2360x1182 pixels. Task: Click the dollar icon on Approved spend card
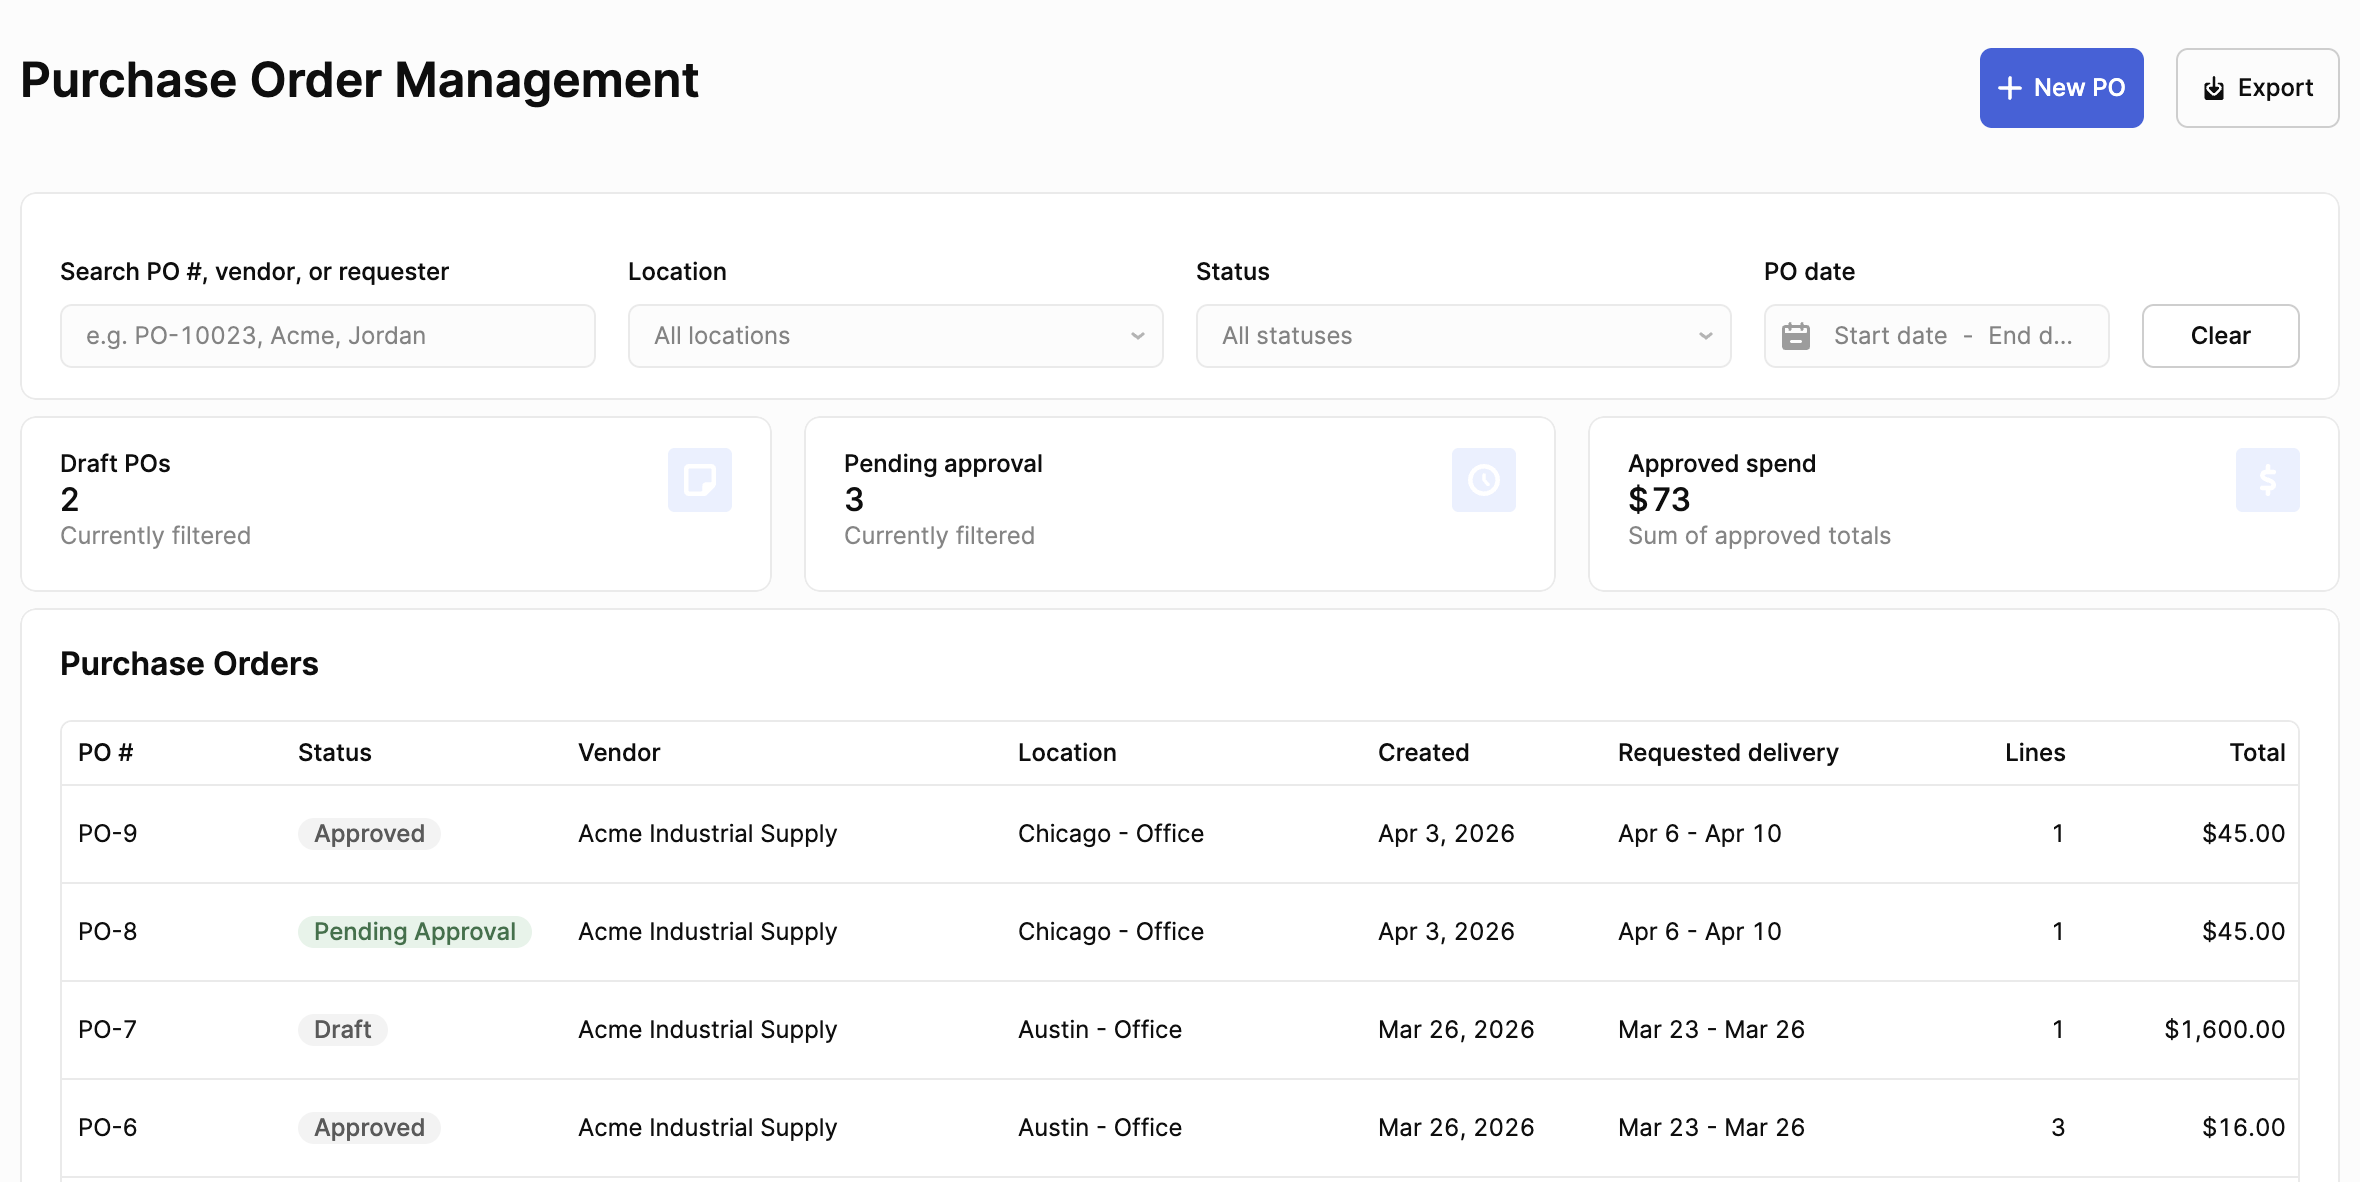click(2266, 480)
